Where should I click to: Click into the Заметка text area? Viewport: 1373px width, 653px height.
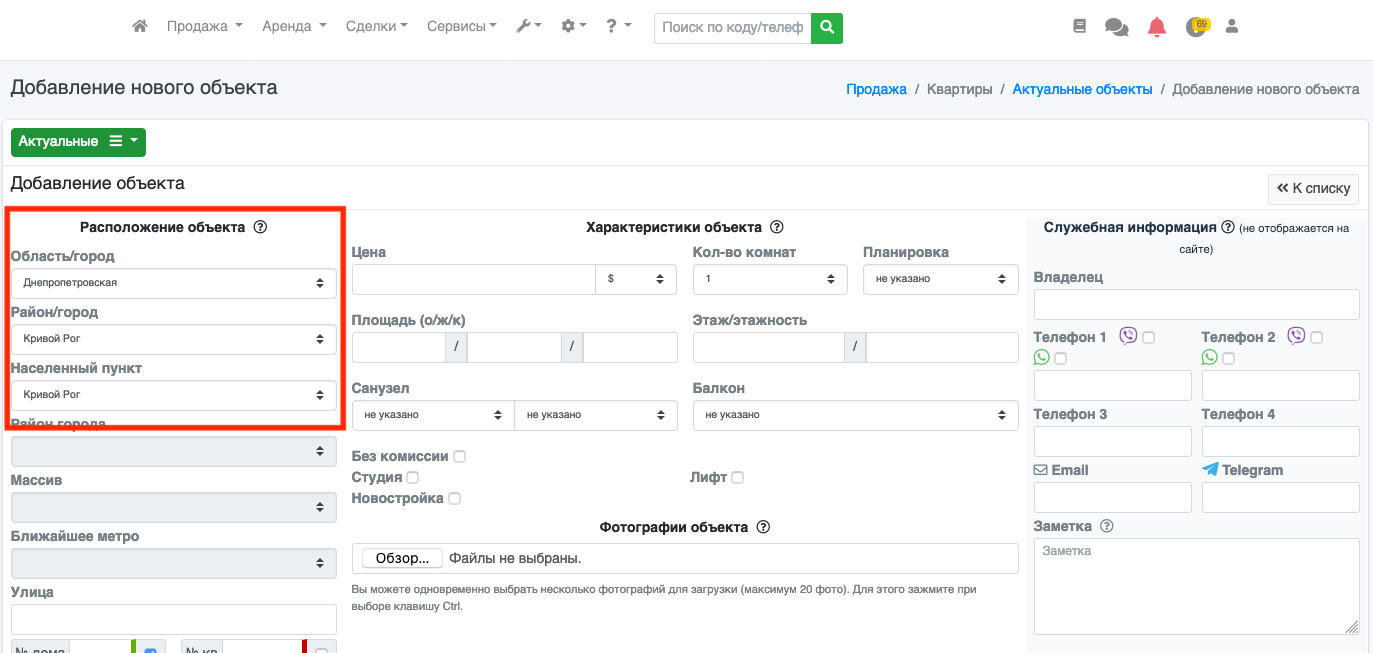point(1195,586)
